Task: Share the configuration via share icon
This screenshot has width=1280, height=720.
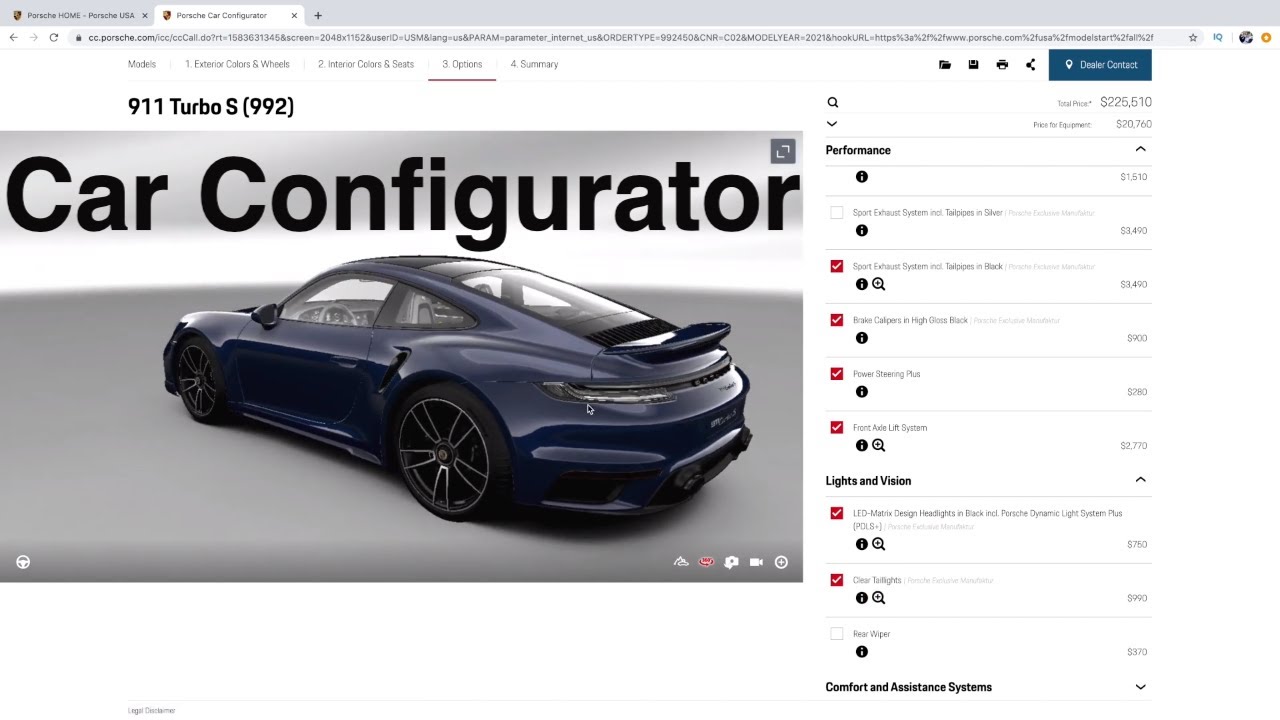Action: coord(1030,65)
